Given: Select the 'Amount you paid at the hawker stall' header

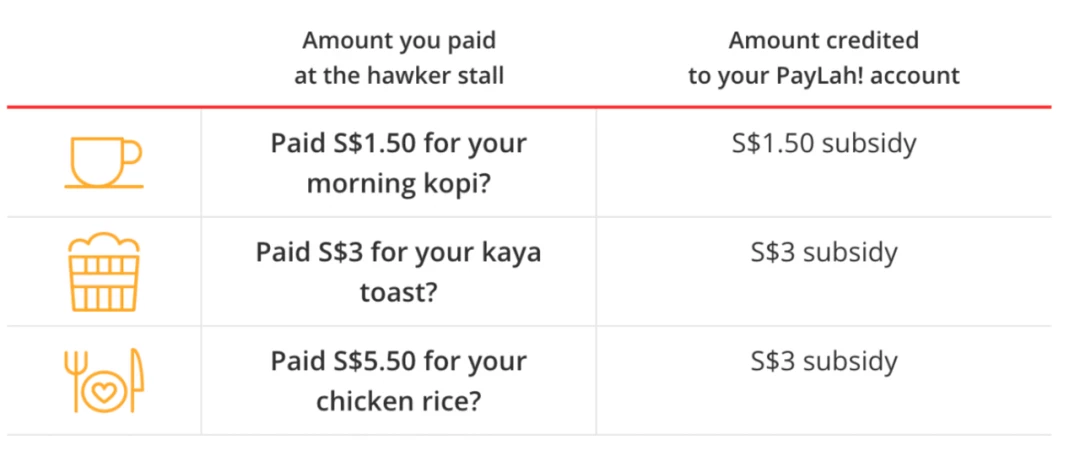Looking at the screenshot, I should click(399, 58).
